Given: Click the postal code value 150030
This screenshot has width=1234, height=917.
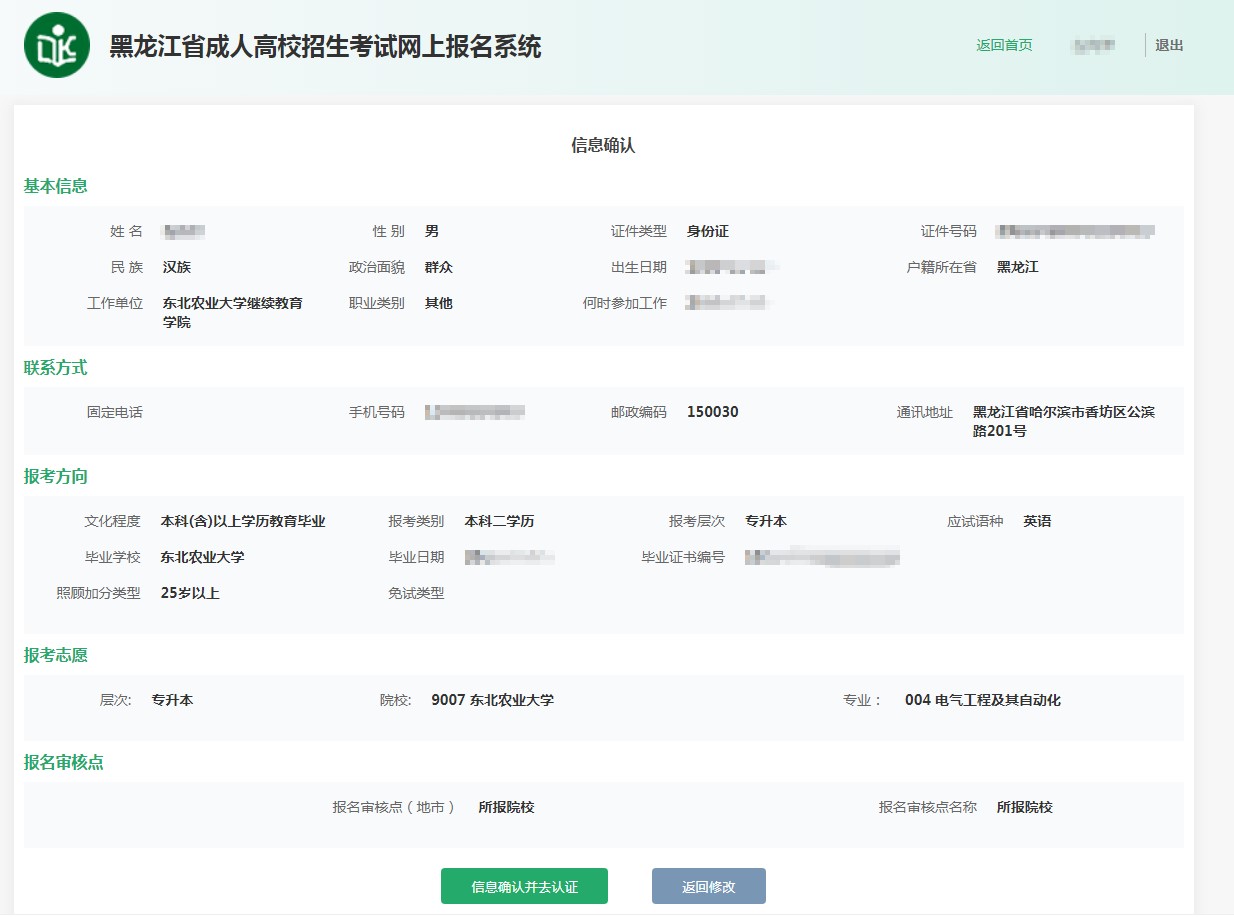Looking at the screenshot, I should pos(712,412).
